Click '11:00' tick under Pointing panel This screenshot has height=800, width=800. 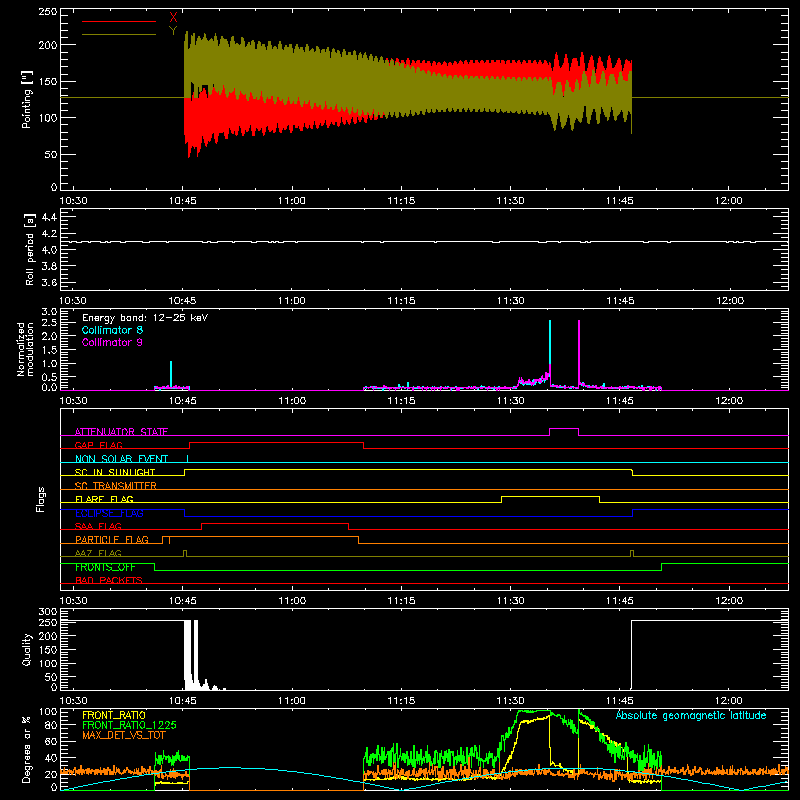[x=292, y=201]
